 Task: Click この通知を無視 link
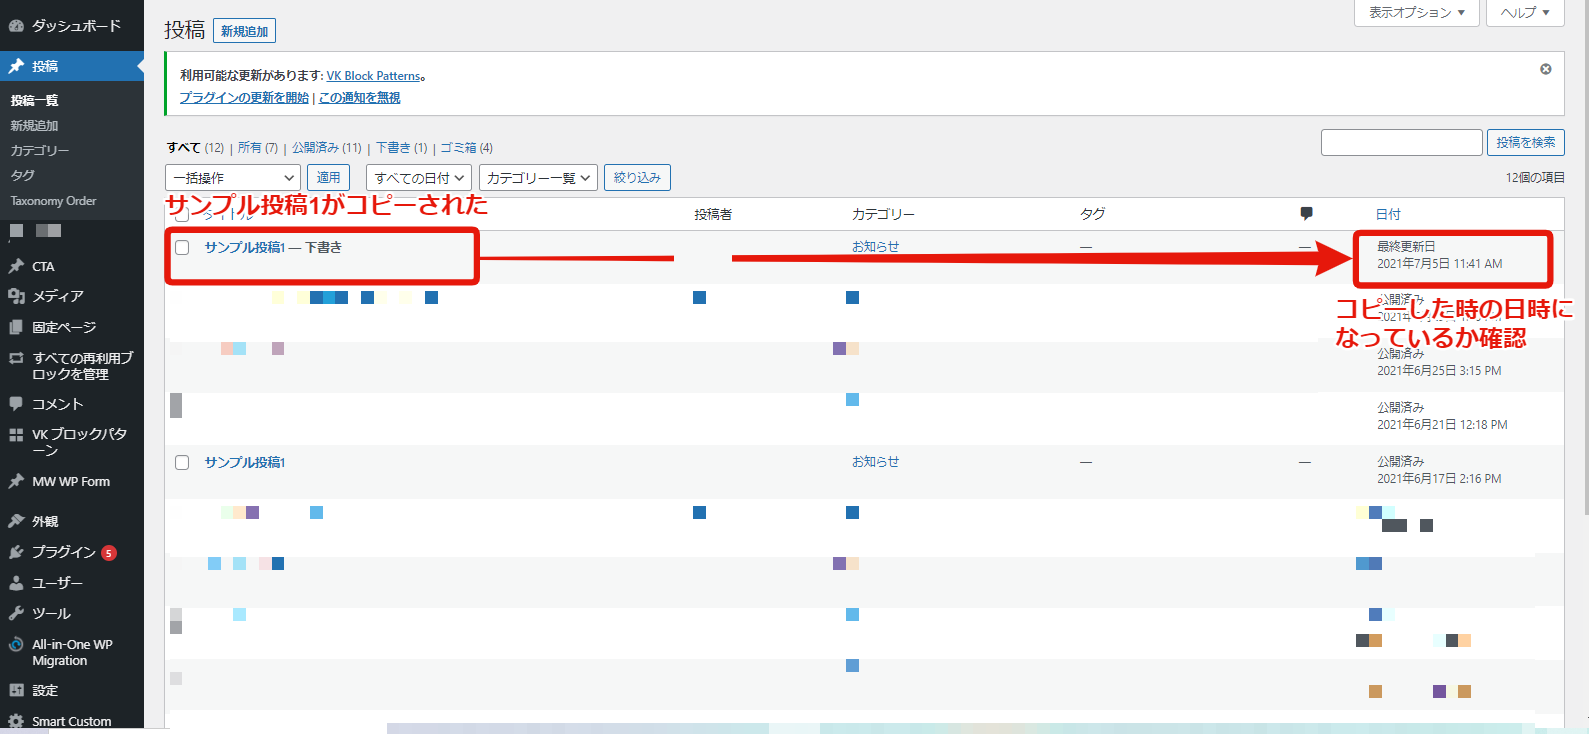[360, 97]
